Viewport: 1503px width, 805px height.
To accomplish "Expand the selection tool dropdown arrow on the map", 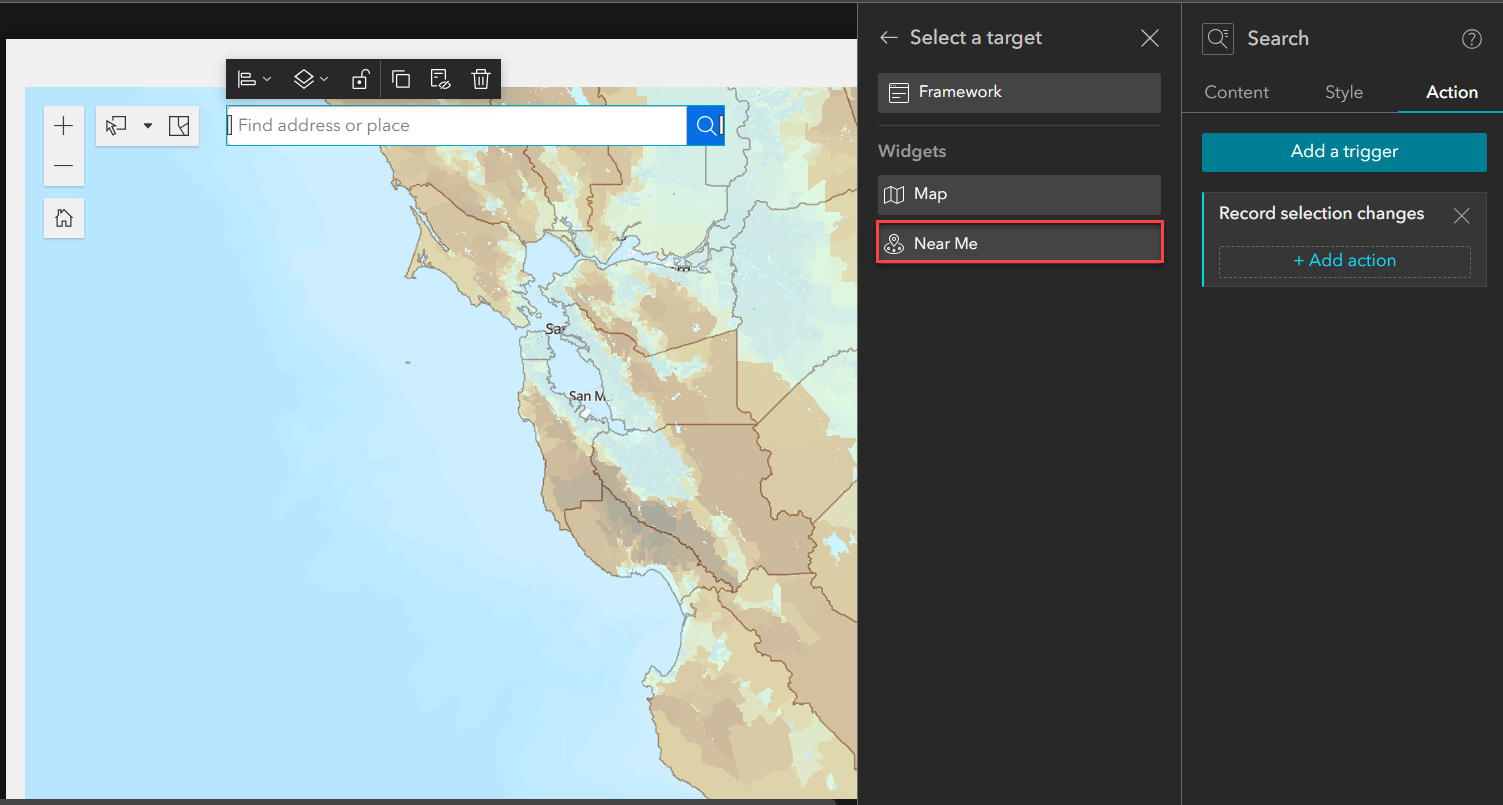I will (147, 125).
